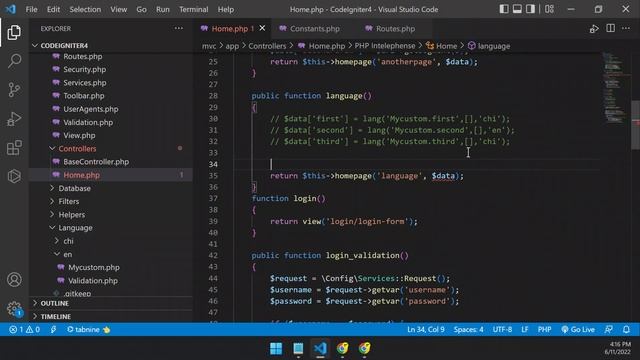Click the Controllers breadcrumb segment

tap(267, 46)
